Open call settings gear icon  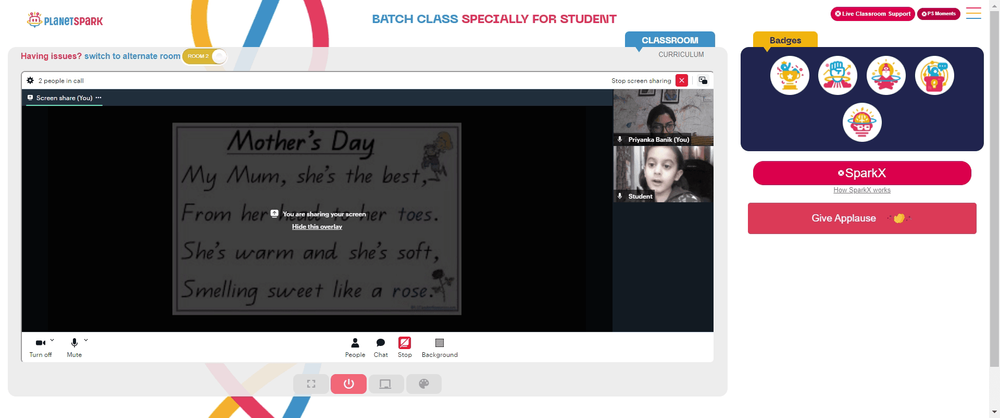point(30,80)
